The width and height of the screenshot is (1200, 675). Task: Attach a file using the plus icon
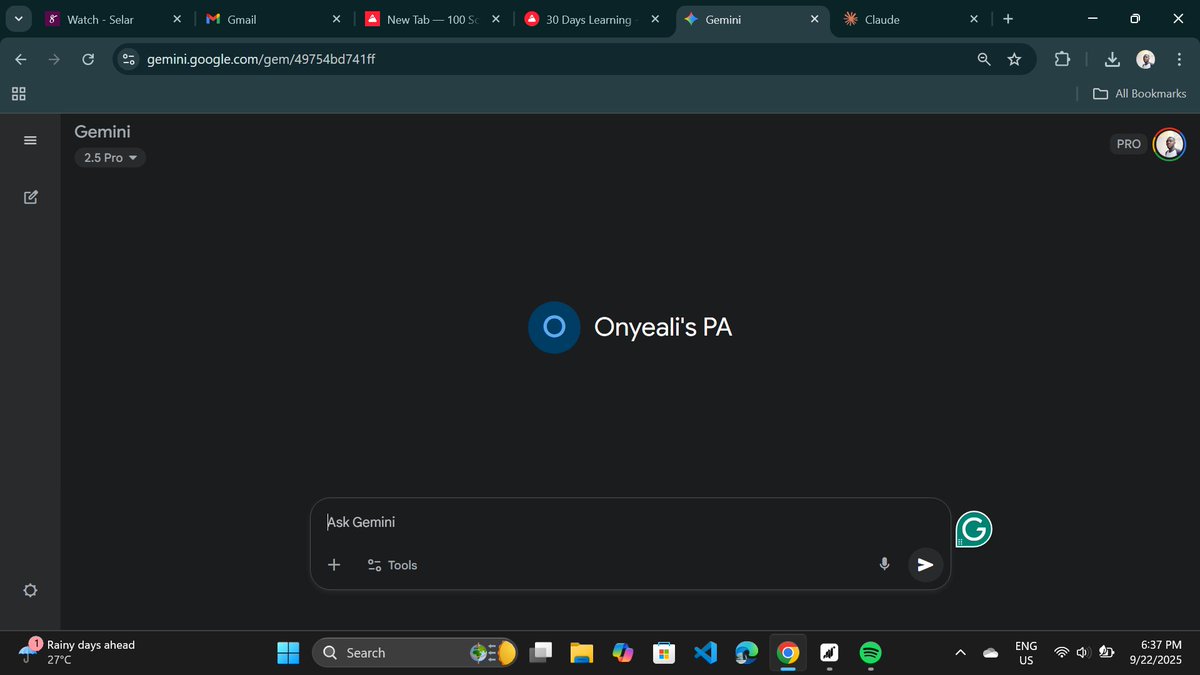pos(334,564)
